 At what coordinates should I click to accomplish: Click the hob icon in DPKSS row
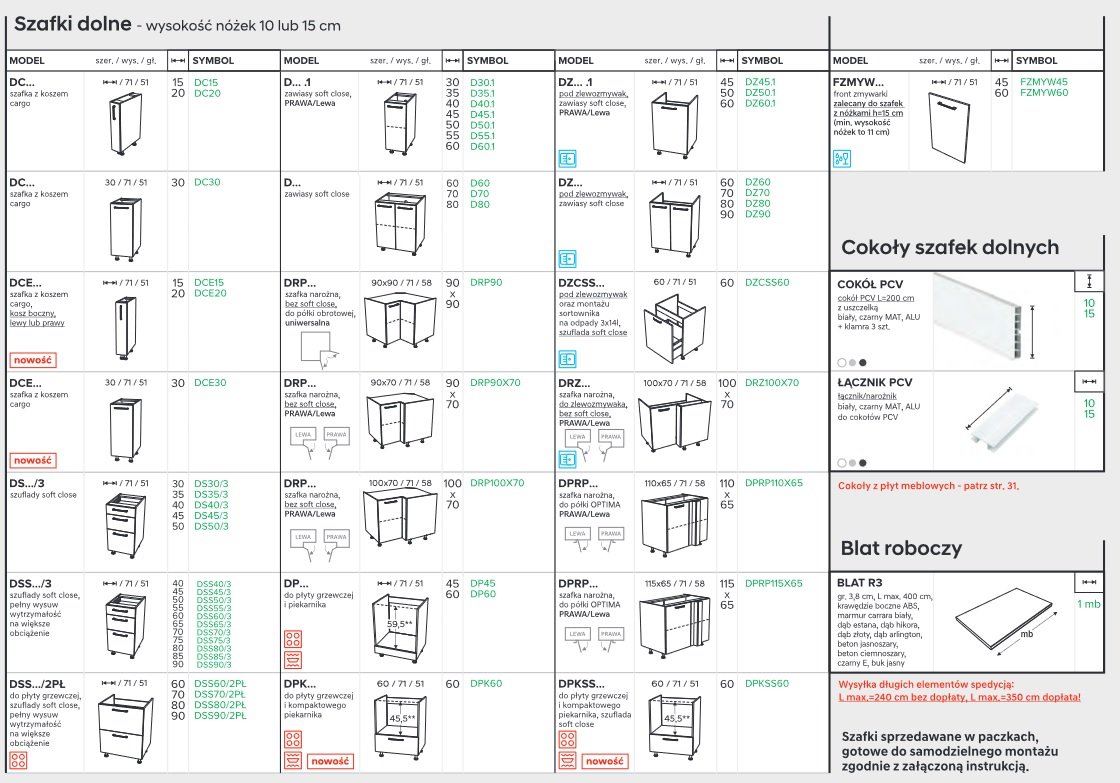click(567, 741)
